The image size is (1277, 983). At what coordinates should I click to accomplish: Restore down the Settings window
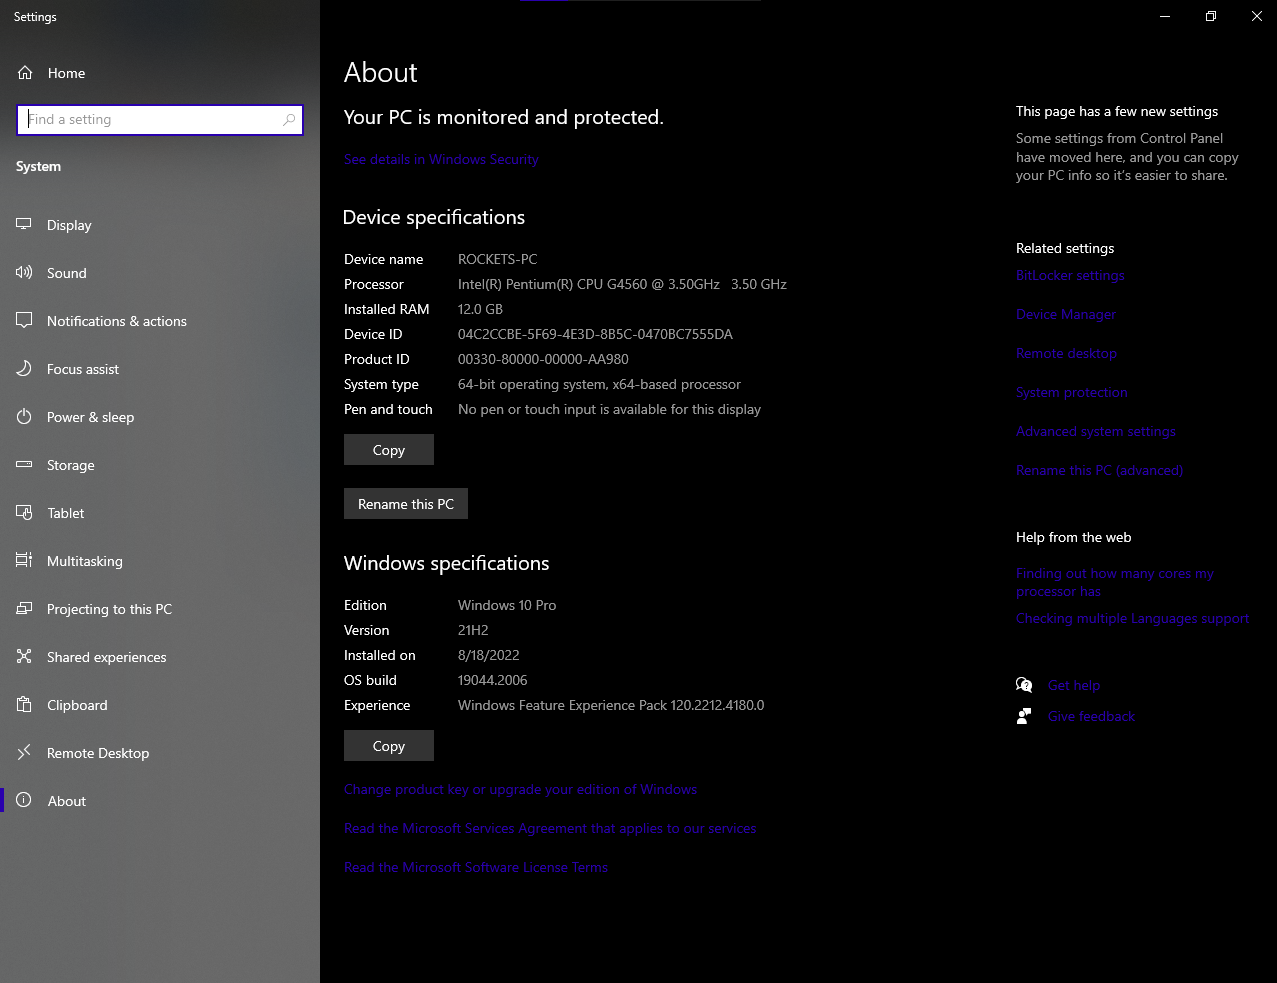(x=1211, y=16)
